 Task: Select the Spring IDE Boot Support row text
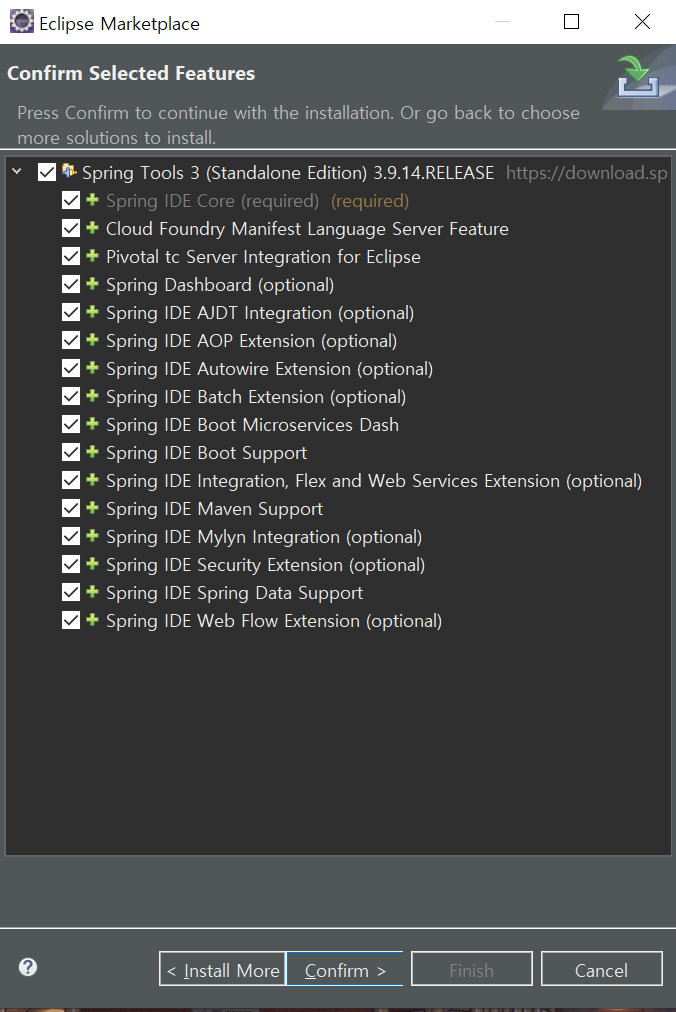[207, 453]
